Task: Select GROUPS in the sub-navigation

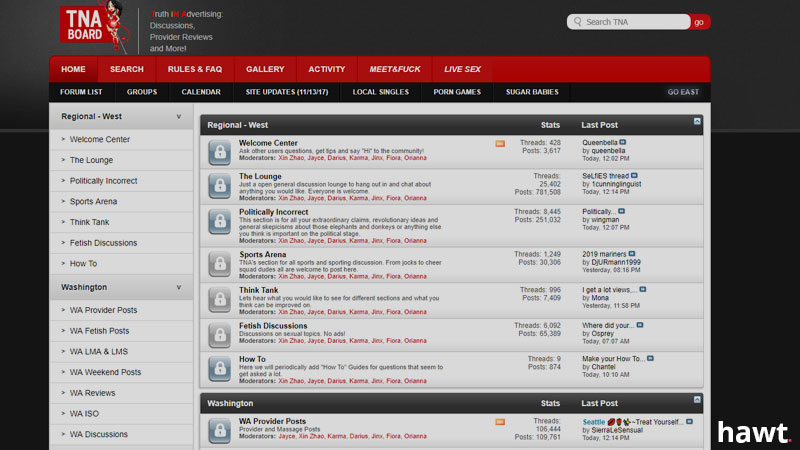Action: (142, 92)
